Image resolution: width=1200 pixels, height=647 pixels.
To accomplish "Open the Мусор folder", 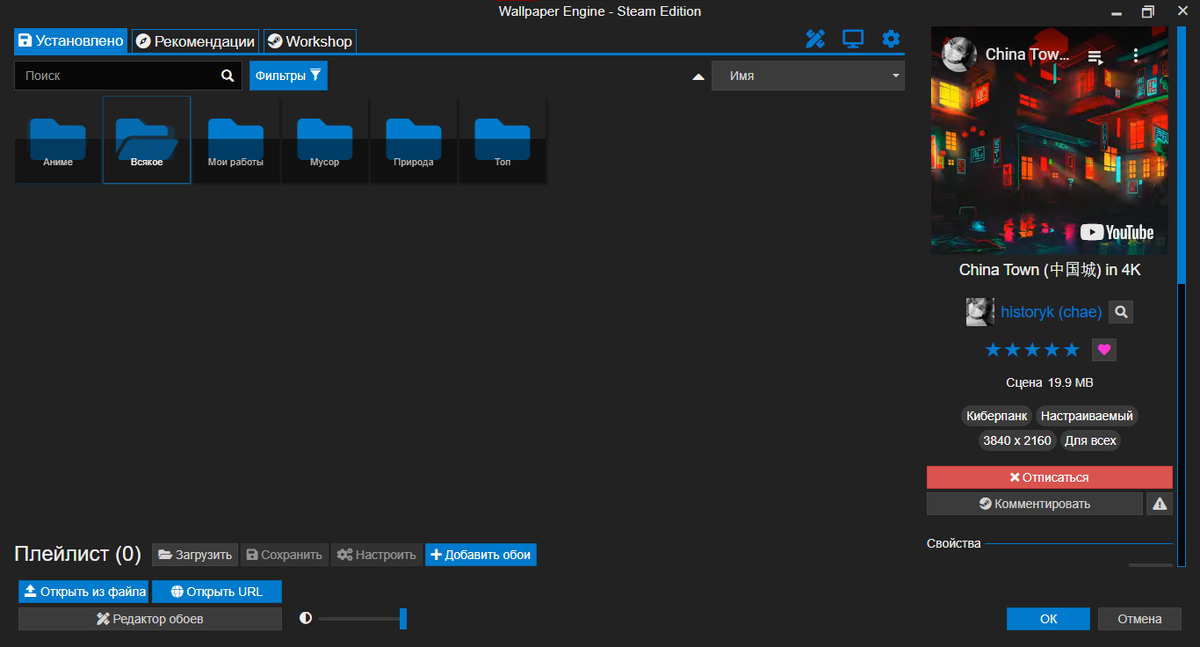I will [x=324, y=140].
